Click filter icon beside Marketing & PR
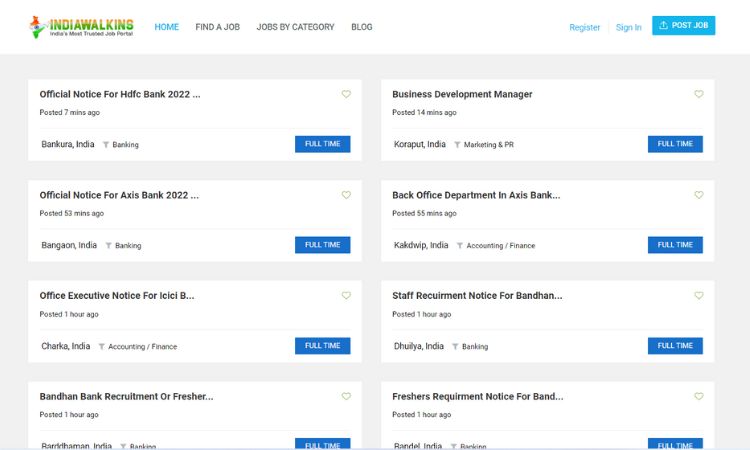 [457, 144]
